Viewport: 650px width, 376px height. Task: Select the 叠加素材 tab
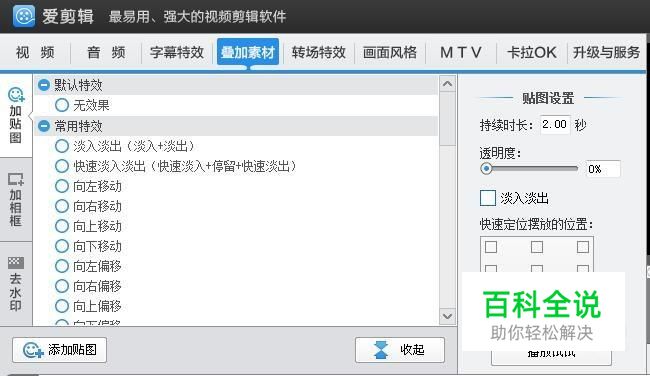[248, 53]
